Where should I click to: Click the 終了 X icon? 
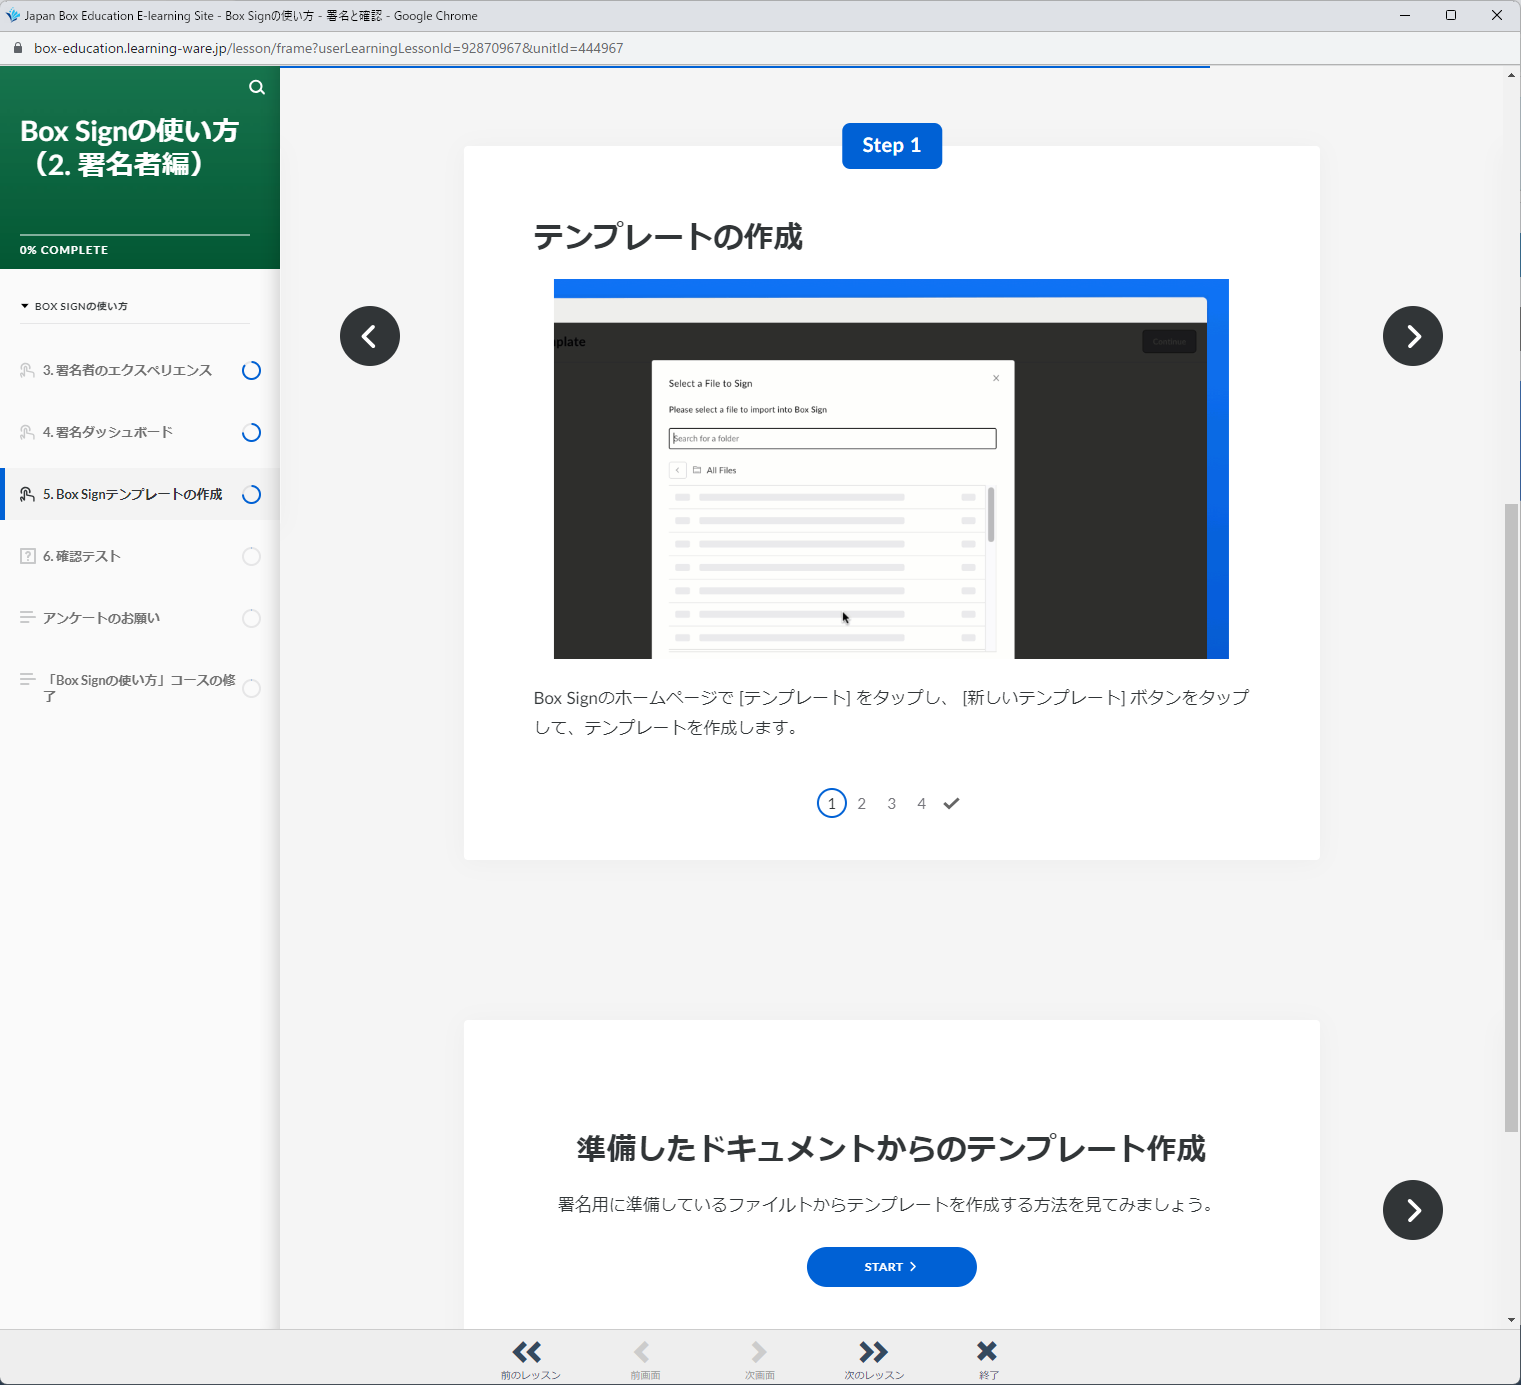987,1351
